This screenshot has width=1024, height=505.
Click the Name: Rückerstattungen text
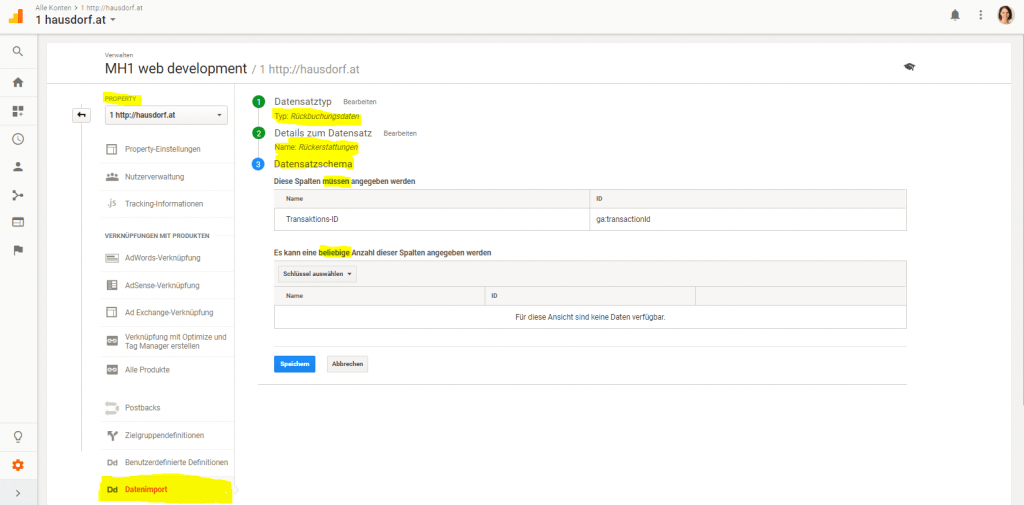point(316,148)
